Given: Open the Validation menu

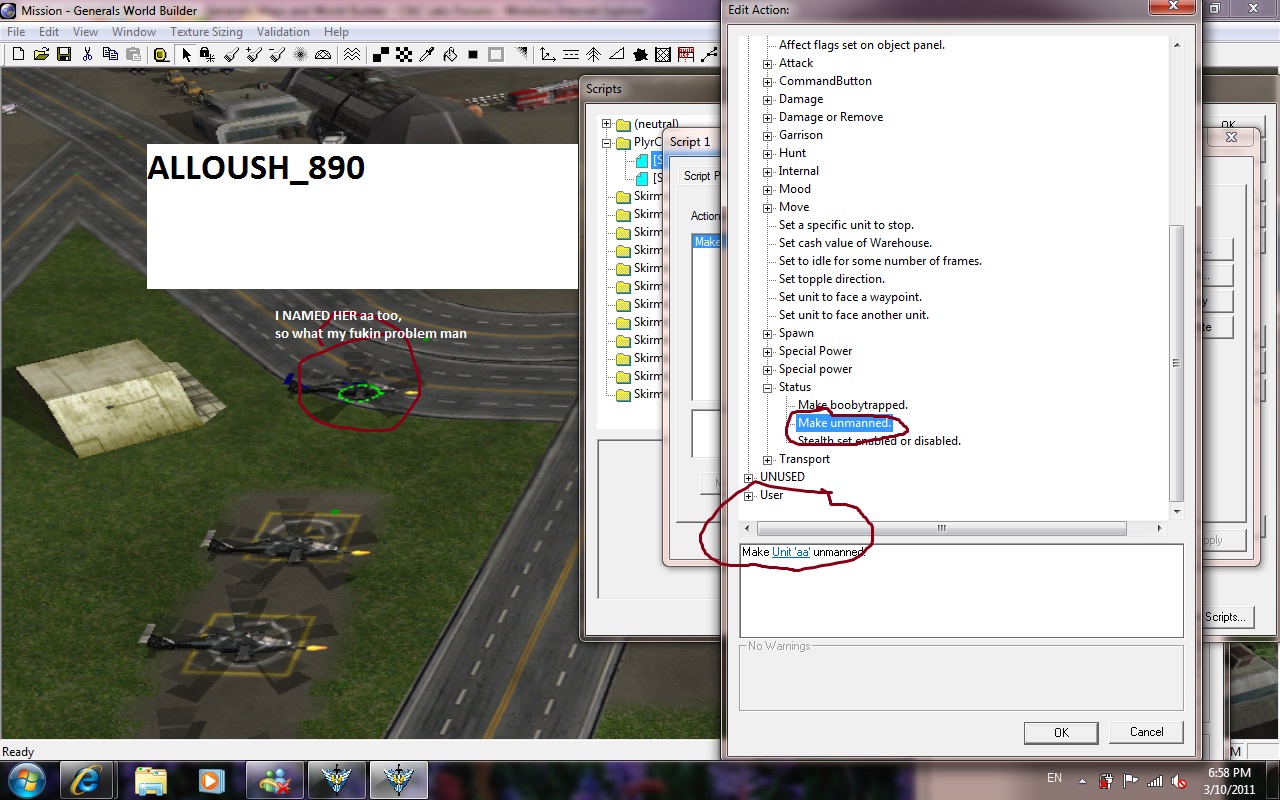Looking at the screenshot, I should point(283,32).
